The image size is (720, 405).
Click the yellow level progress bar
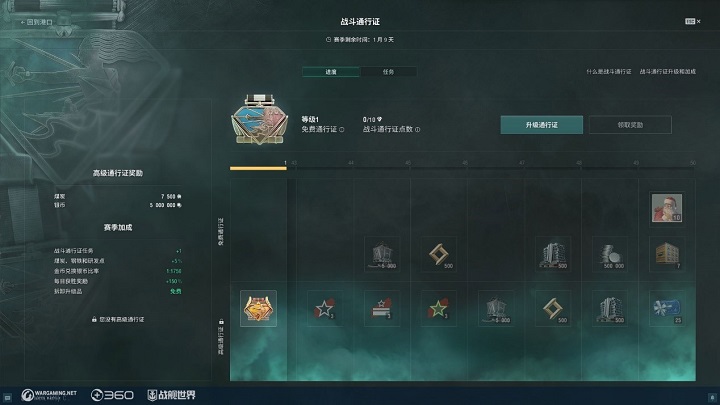pyautogui.click(x=258, y=169)
